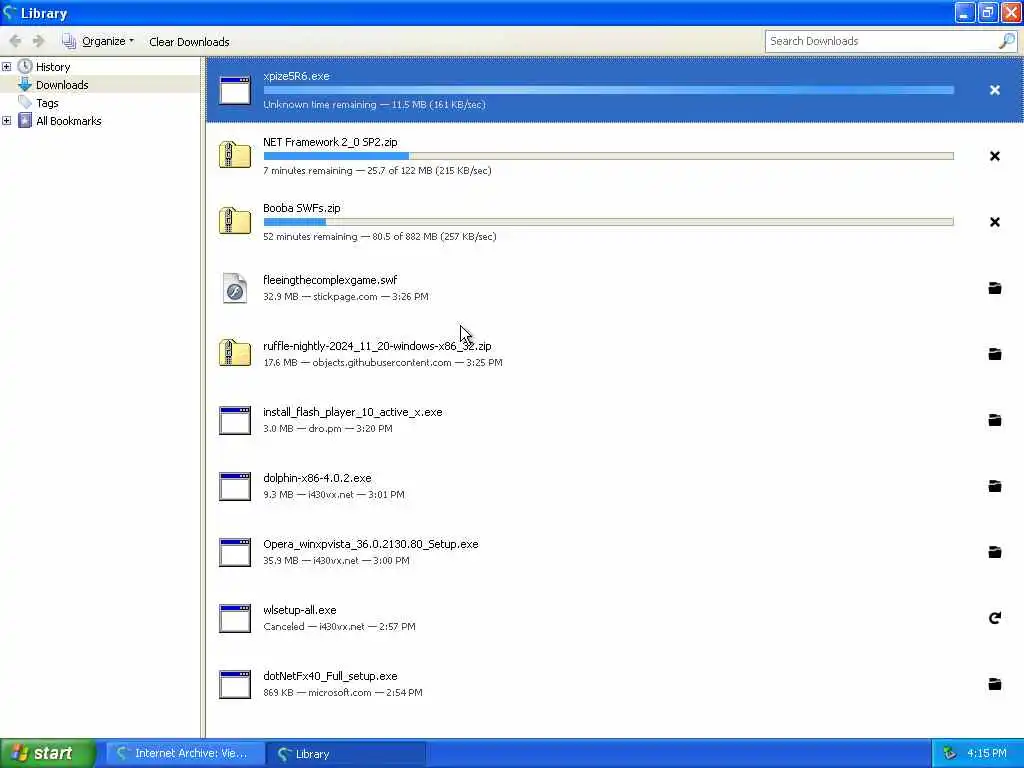Click the Tags label icon
Viewport: 1024px width, 768px height.
tap(25, 103)
